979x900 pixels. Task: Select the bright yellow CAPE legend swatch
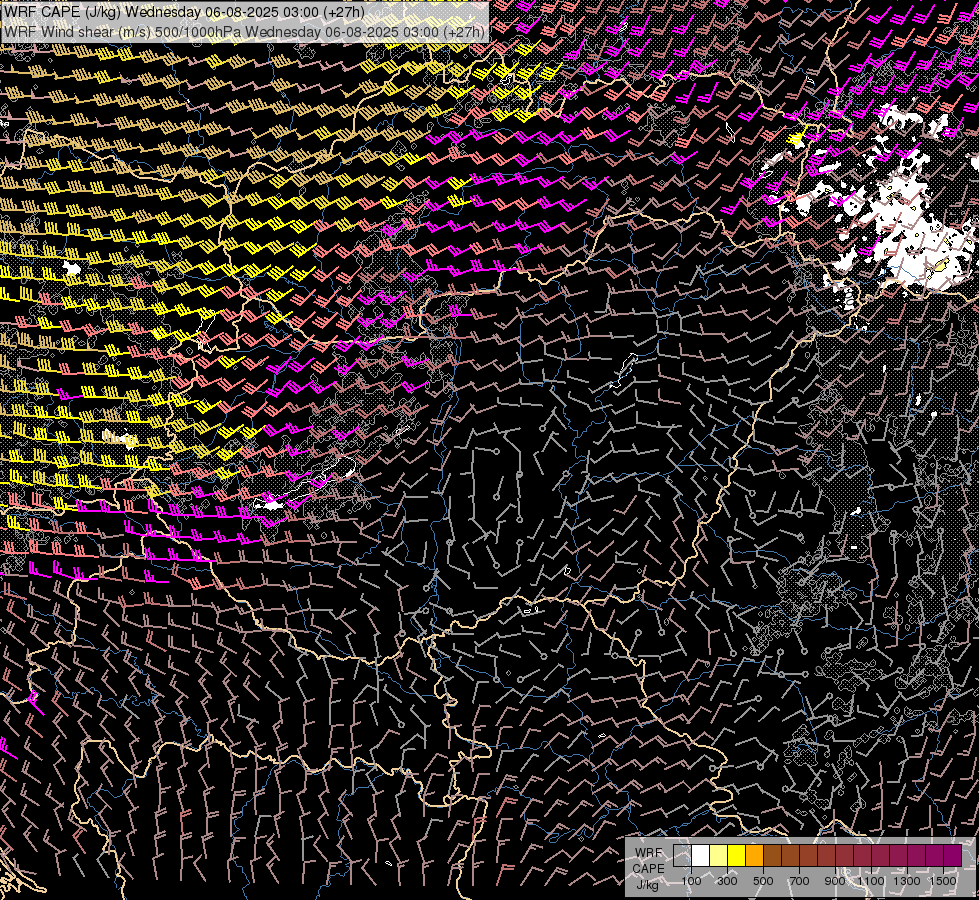pyautogui.click(x=737, y=855)
